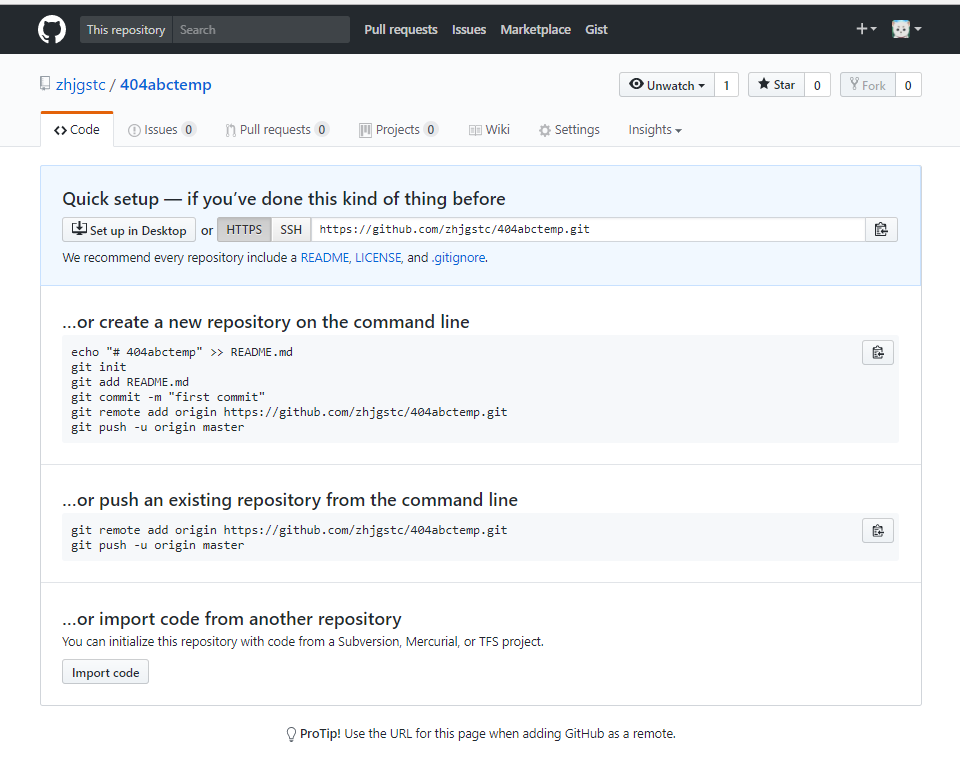This screenshot has width=960, height=758.
Task: Expand the Insights dropdown tab
Action: 654,130
